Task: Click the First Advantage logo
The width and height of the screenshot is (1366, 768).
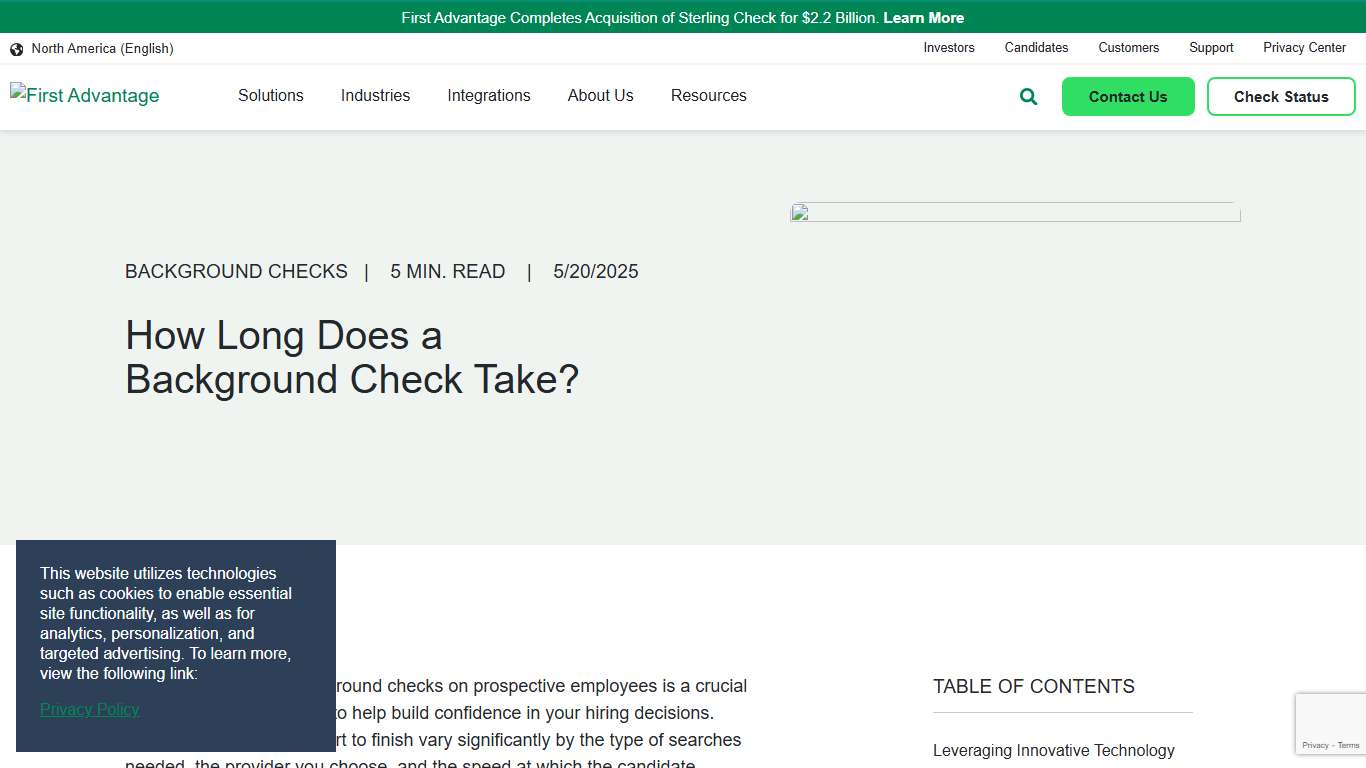Action: coord(84,95)
